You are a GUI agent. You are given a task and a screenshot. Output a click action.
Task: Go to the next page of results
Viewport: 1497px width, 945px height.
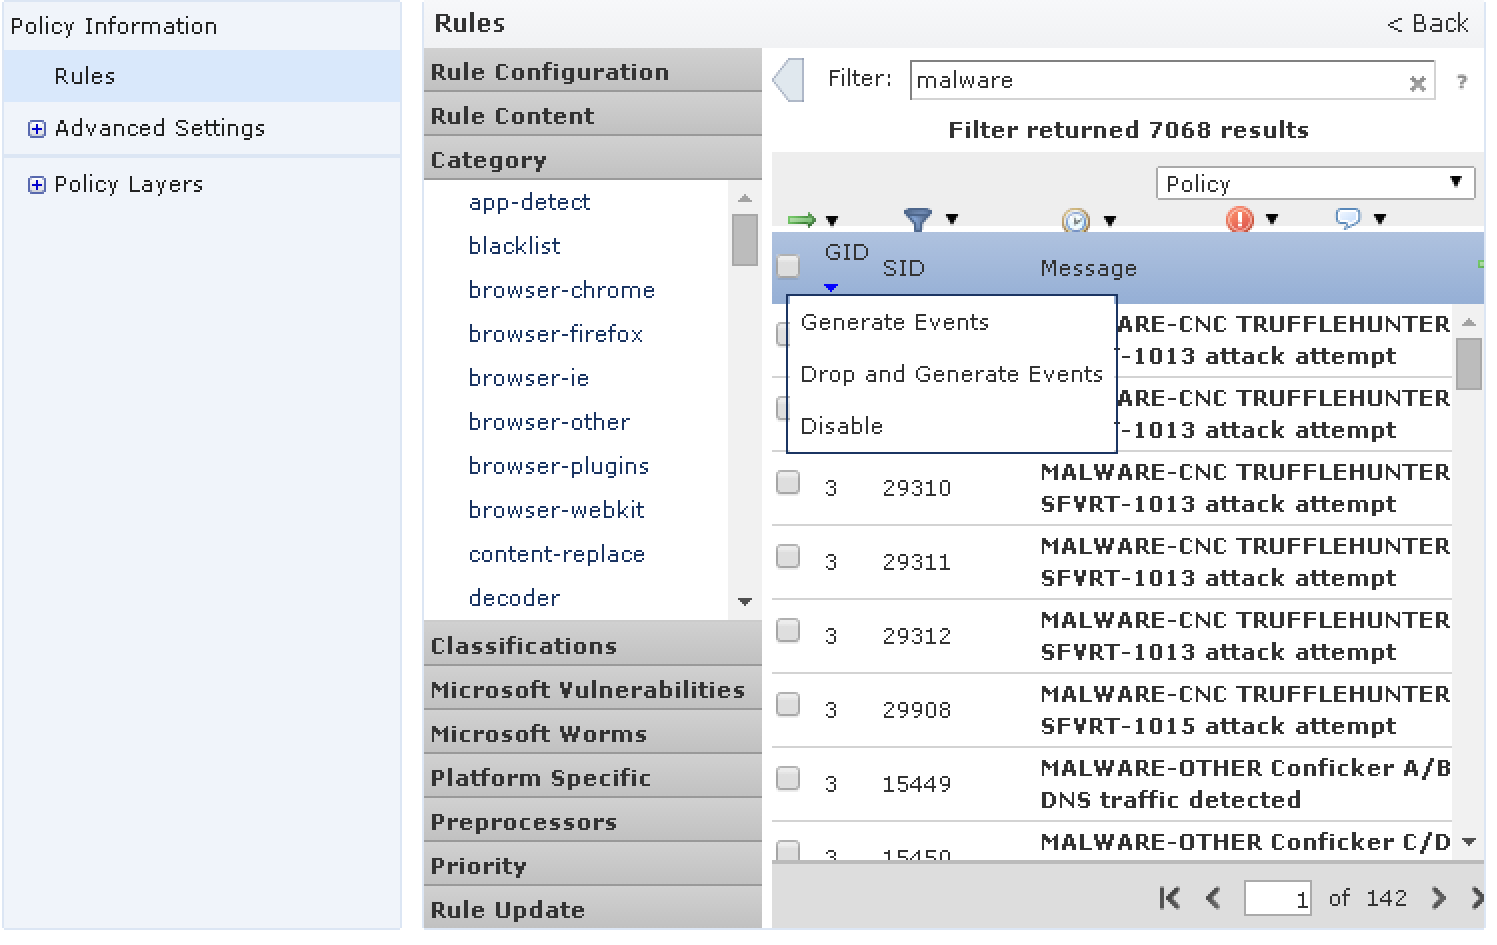click(1438, 898)
